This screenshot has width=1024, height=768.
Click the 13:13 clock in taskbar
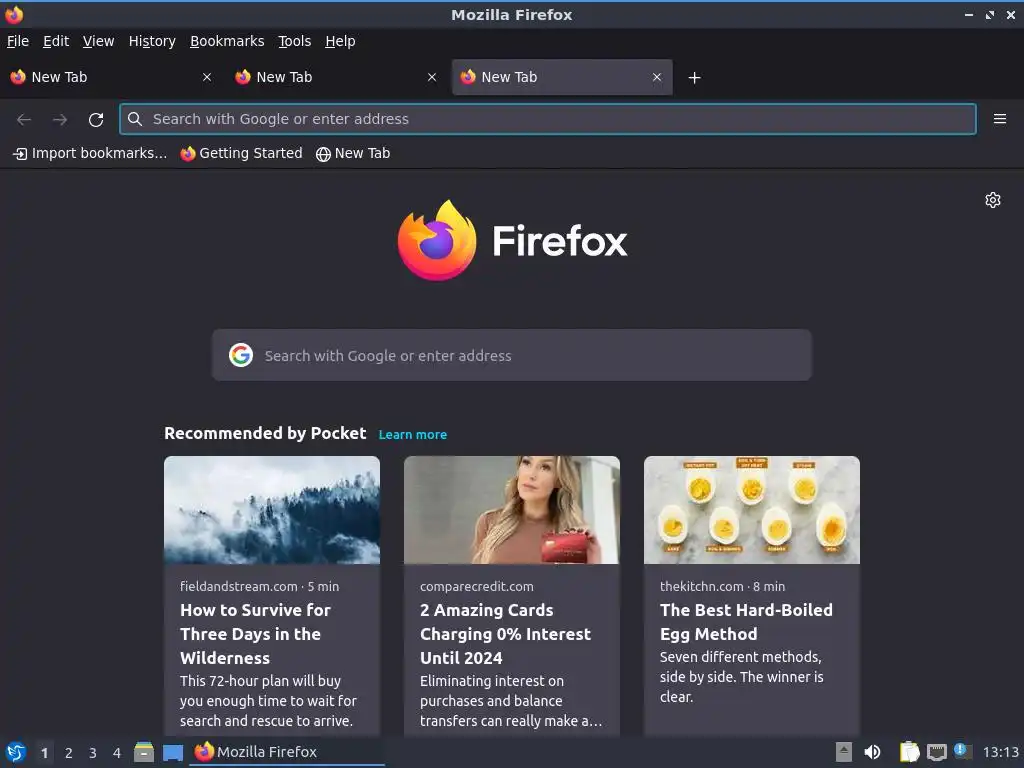[1000, 752]
